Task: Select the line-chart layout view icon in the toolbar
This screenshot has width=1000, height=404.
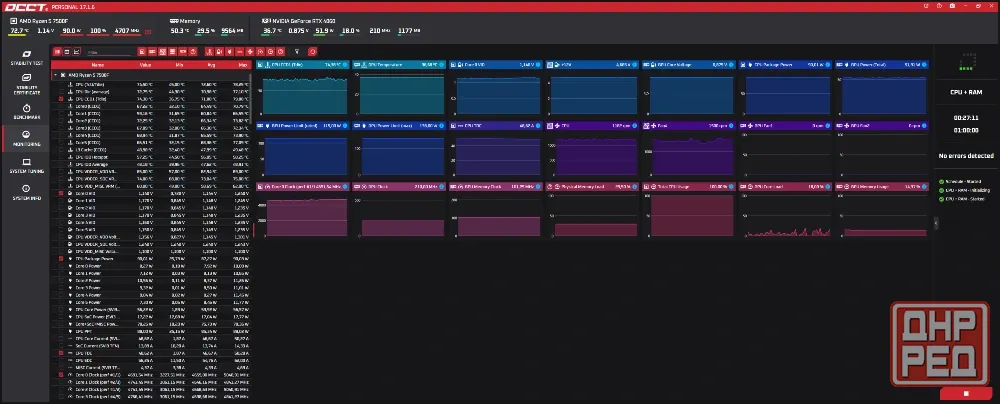Action: tap(77, 52)
